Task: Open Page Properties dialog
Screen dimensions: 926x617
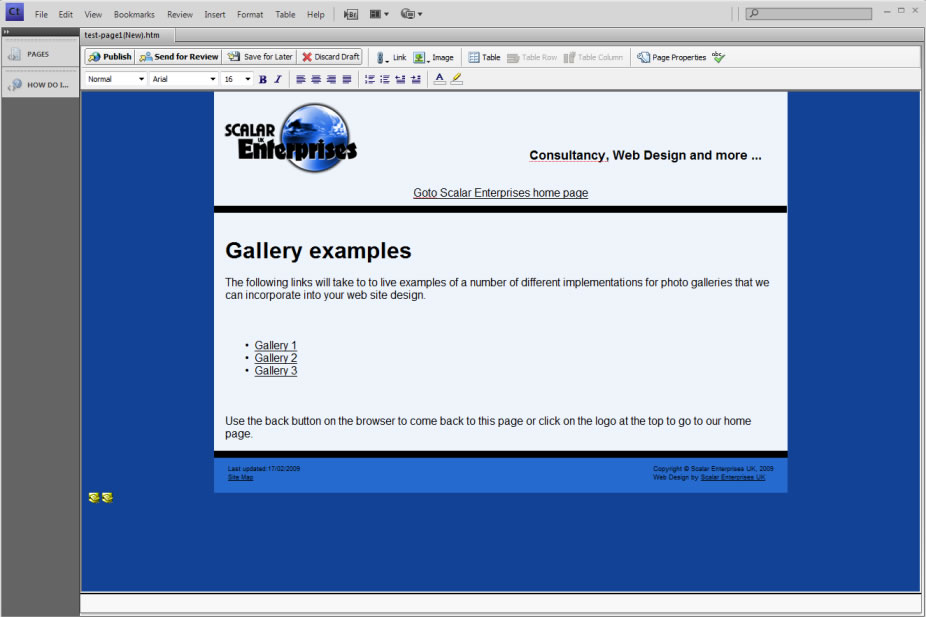Action: pos(671,57)
